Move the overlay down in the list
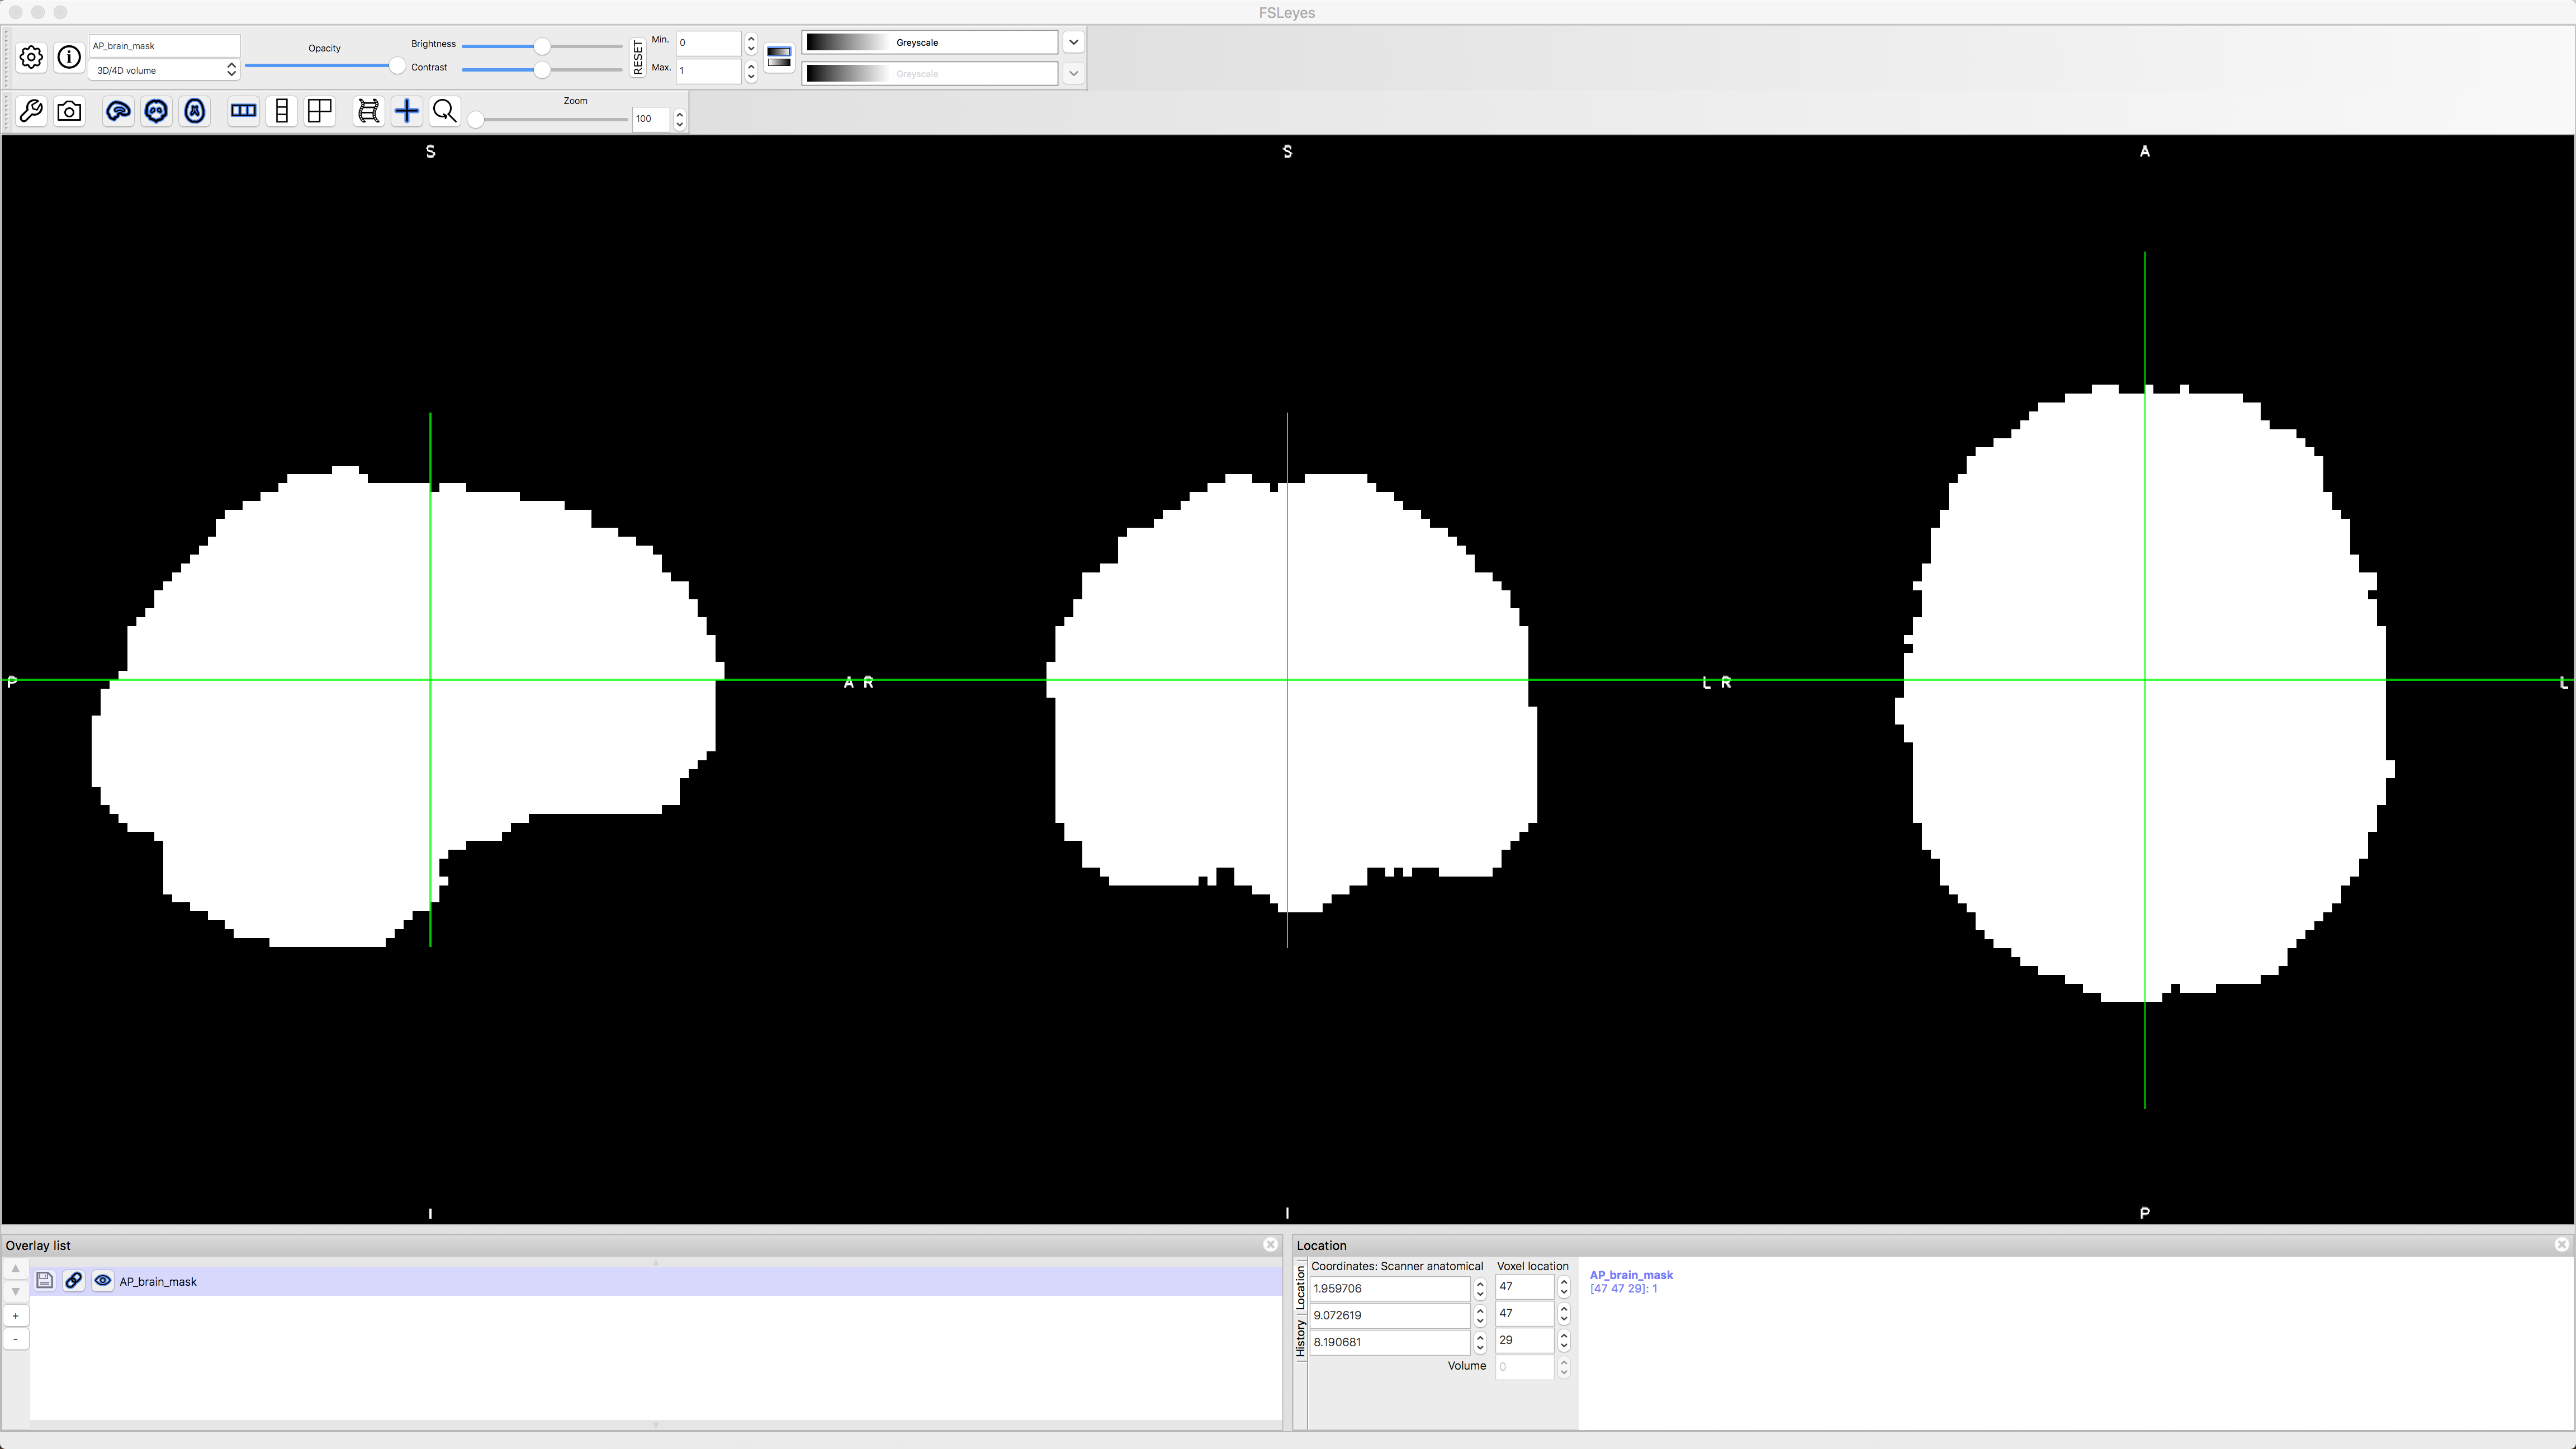 pos(15,1292)
